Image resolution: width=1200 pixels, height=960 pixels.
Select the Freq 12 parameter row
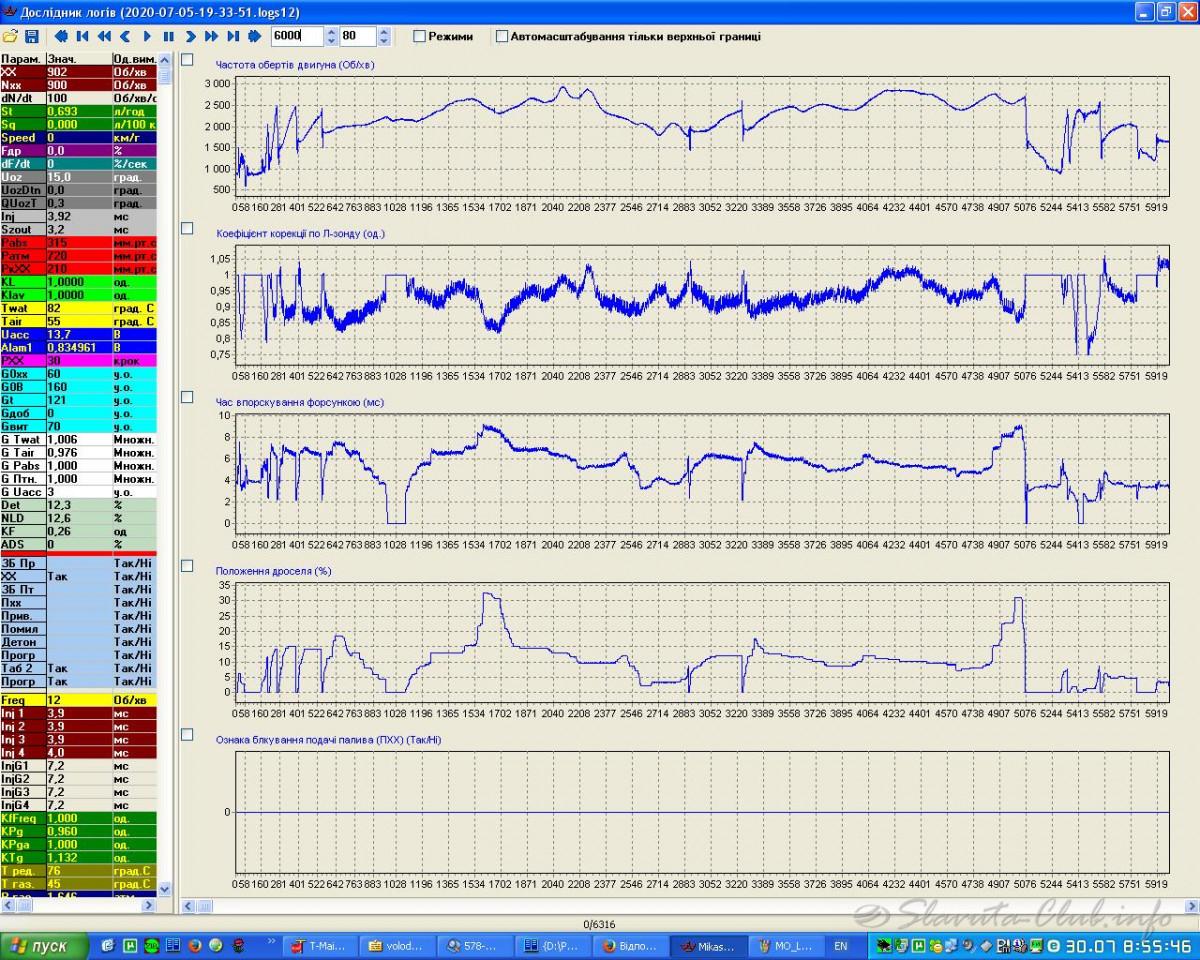click(x=79, y=700)
